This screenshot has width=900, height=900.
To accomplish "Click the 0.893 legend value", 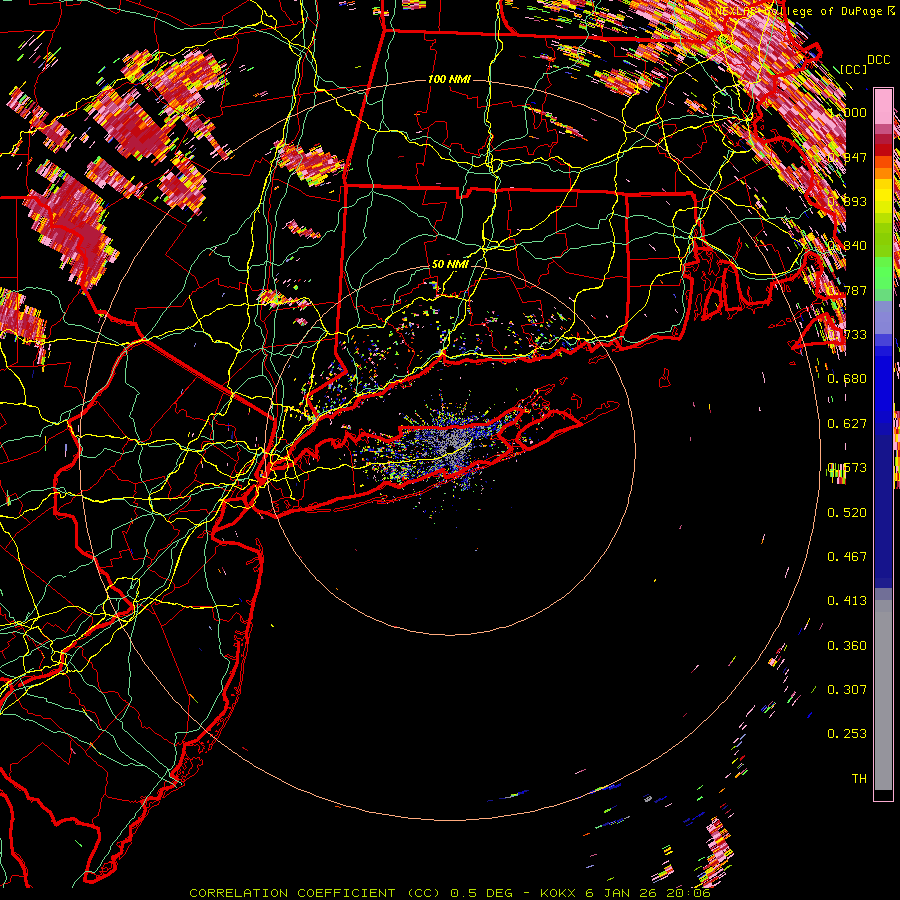I will tap(847, 201).
